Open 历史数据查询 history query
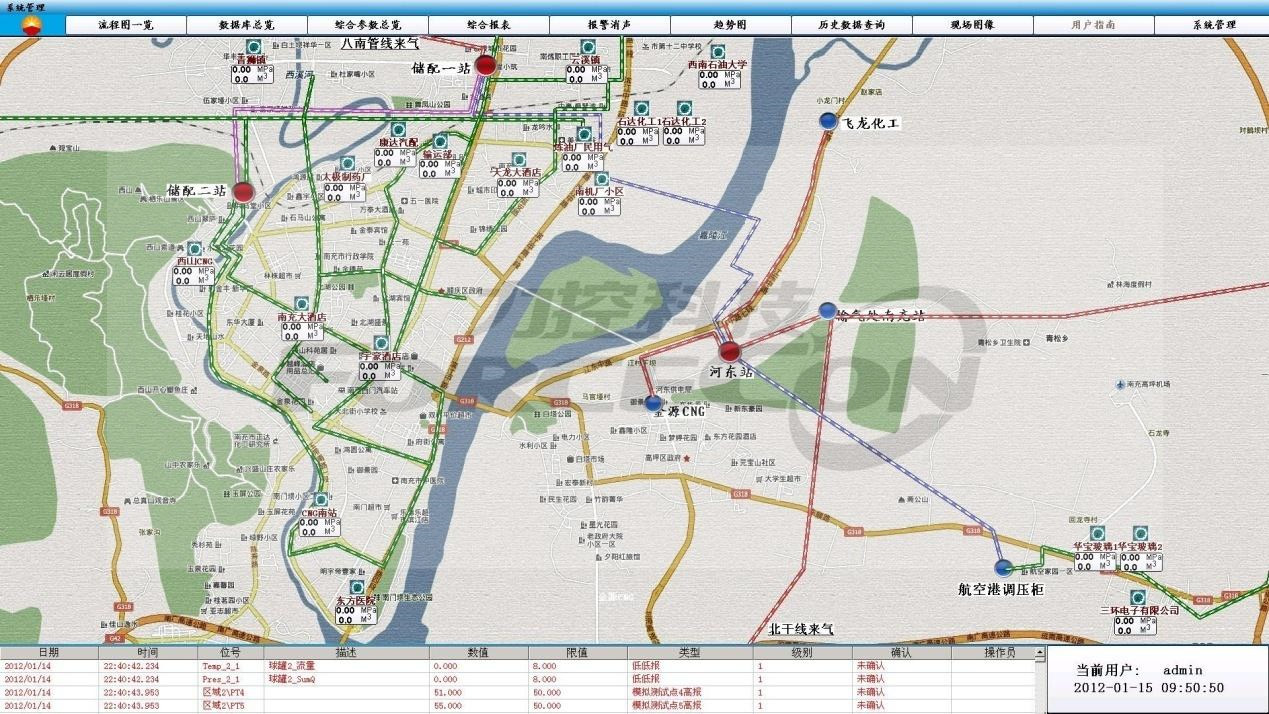The image size is (1269, 714). 851,25
